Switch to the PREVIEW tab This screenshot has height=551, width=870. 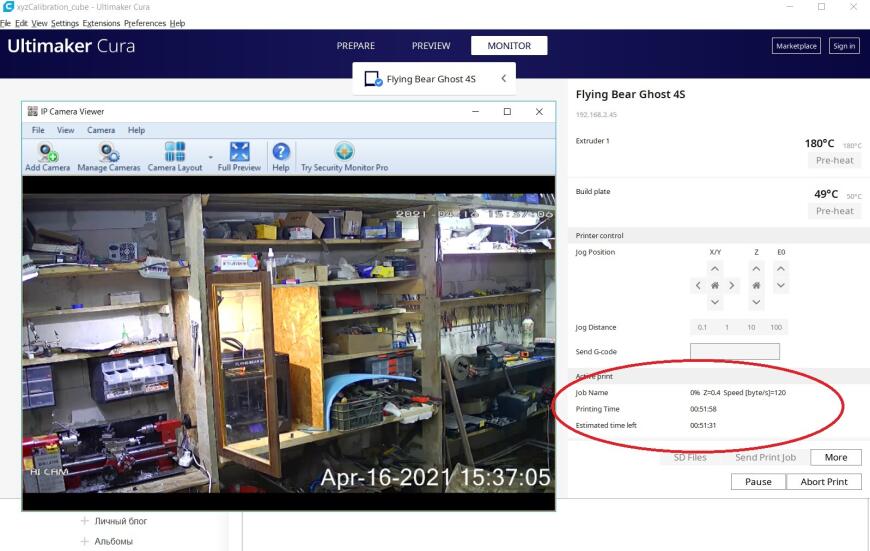[x=431, y=46]
